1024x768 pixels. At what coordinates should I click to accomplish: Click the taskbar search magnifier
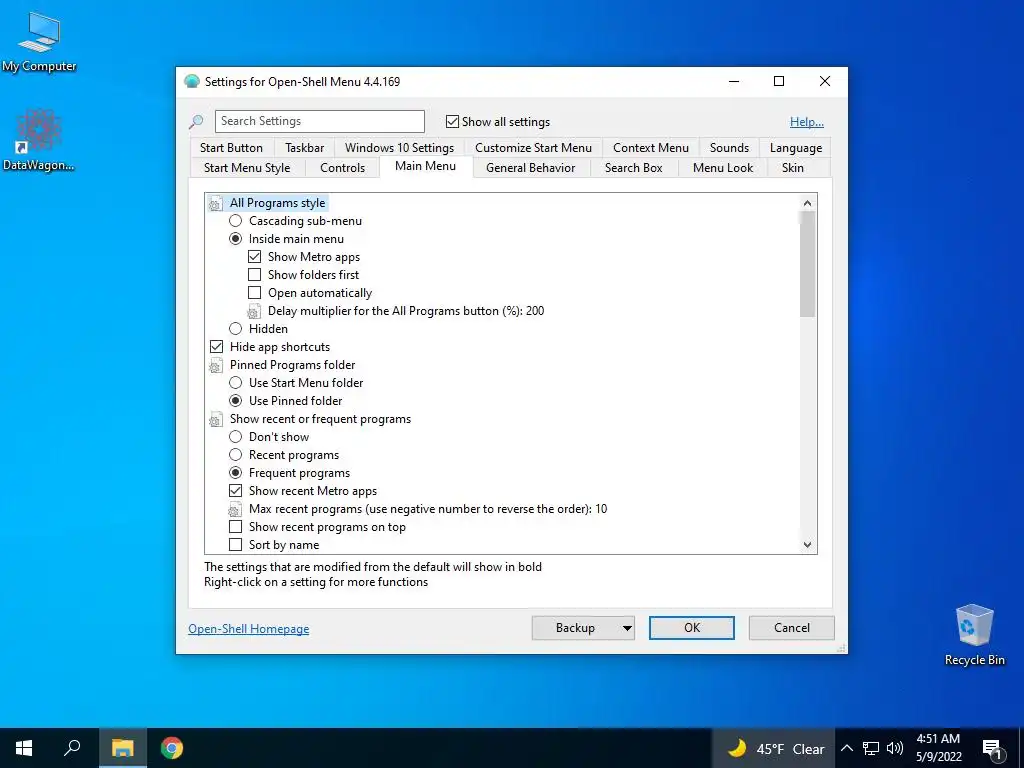pyautogui.click(x=72, y=748)
